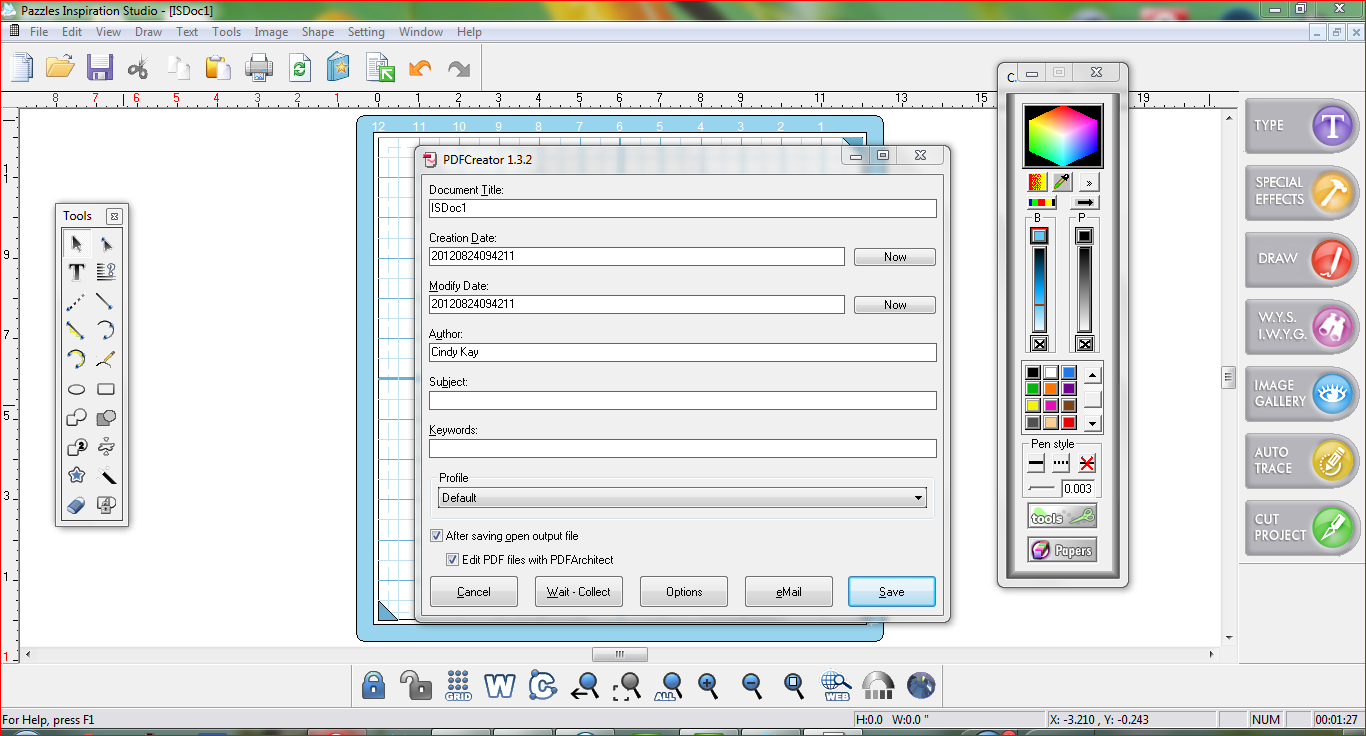The height and width of the screenshot is (736, 1366).
Task: Click the Grid icon in the bottom toolbar
Action: pos(458,686)
